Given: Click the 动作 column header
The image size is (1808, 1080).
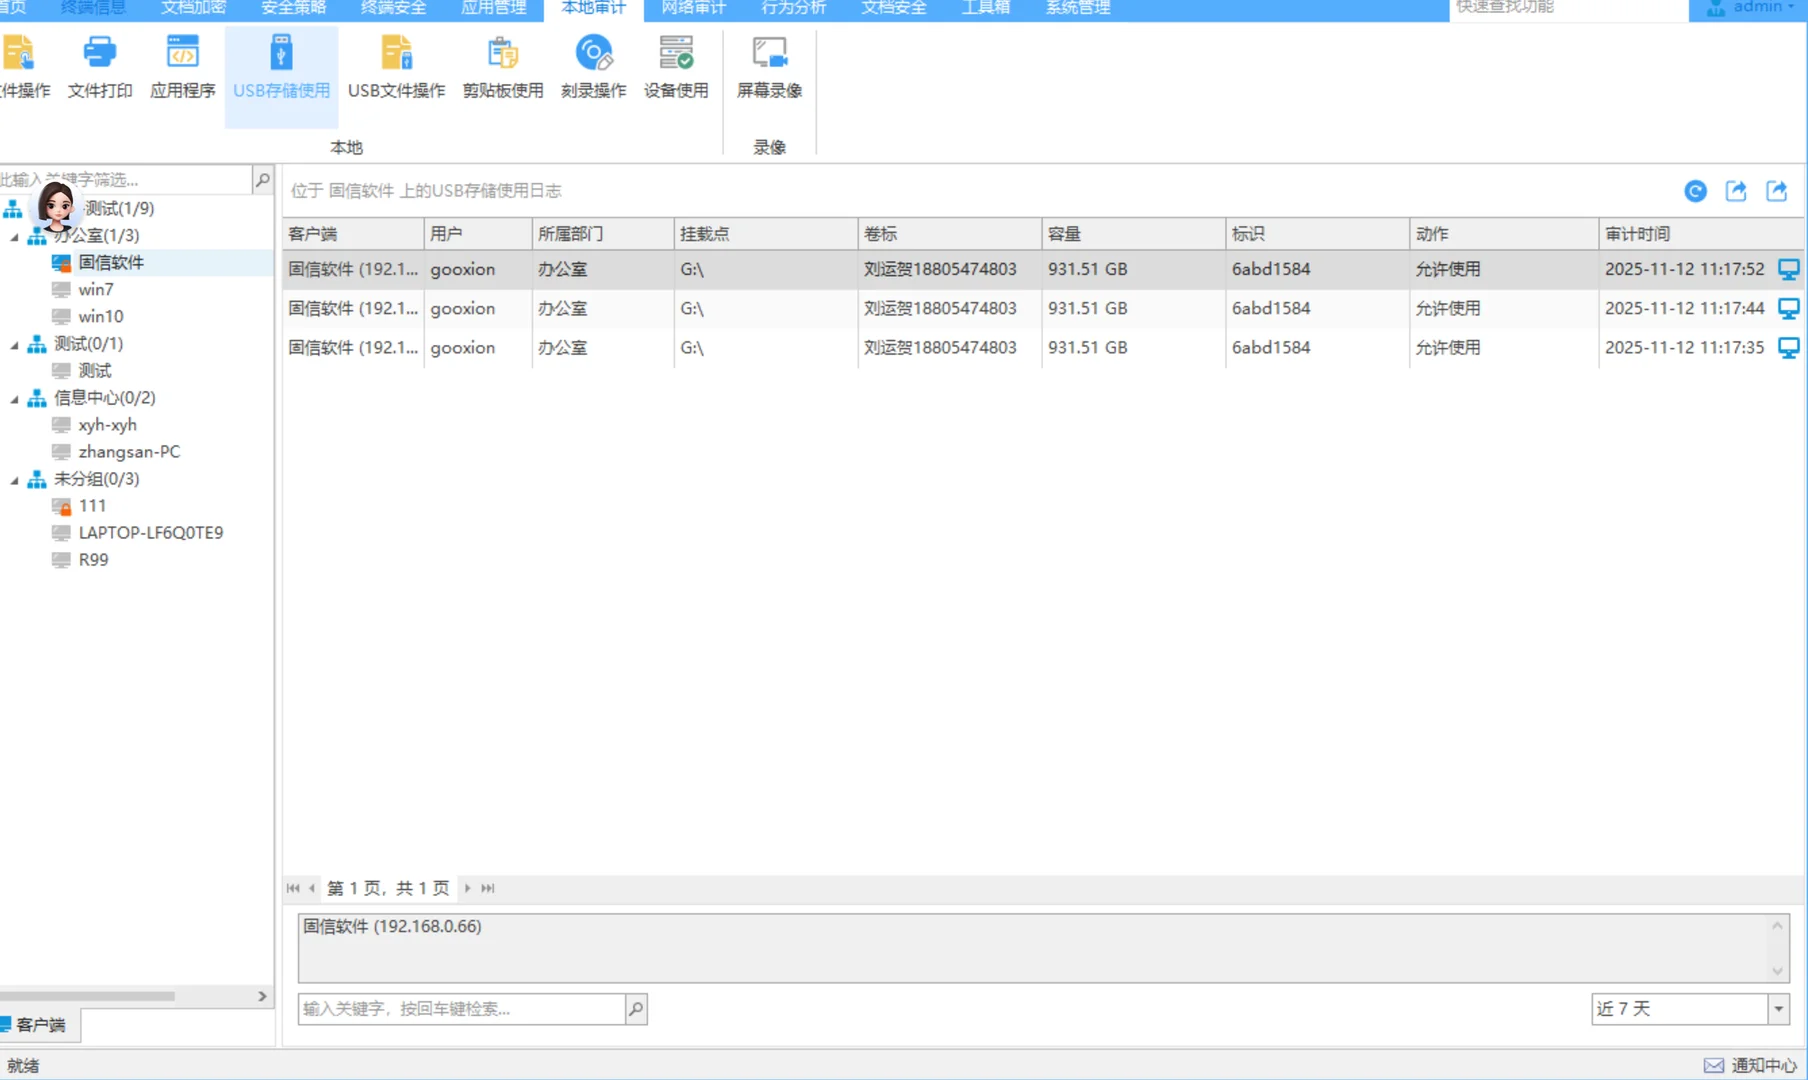Looking at the screenshot, I should click(x=1503, y=234).
